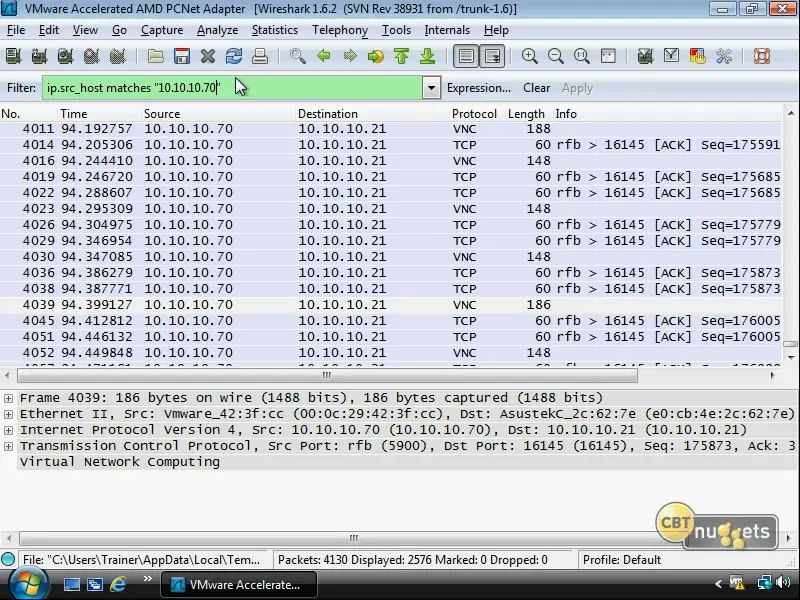The width and height of the screenshot is (800, 600).
Task: Open the Edit menu
Action: [x=48, y=30]
